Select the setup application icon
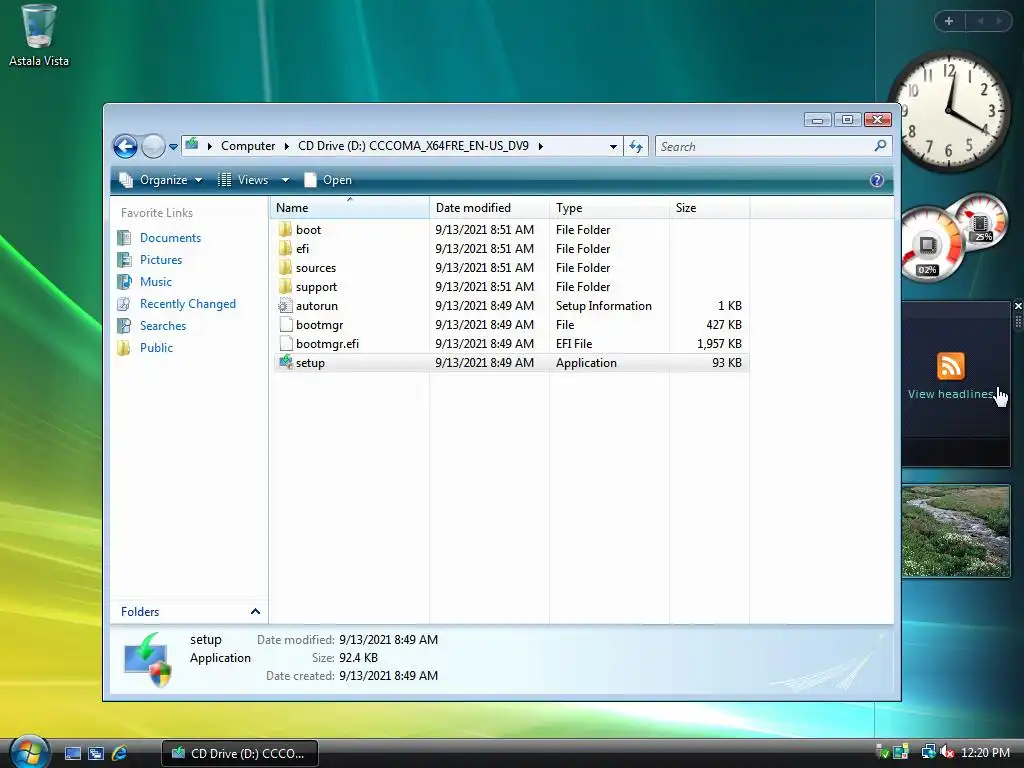 pyautogui.click(x=285, y=362)
